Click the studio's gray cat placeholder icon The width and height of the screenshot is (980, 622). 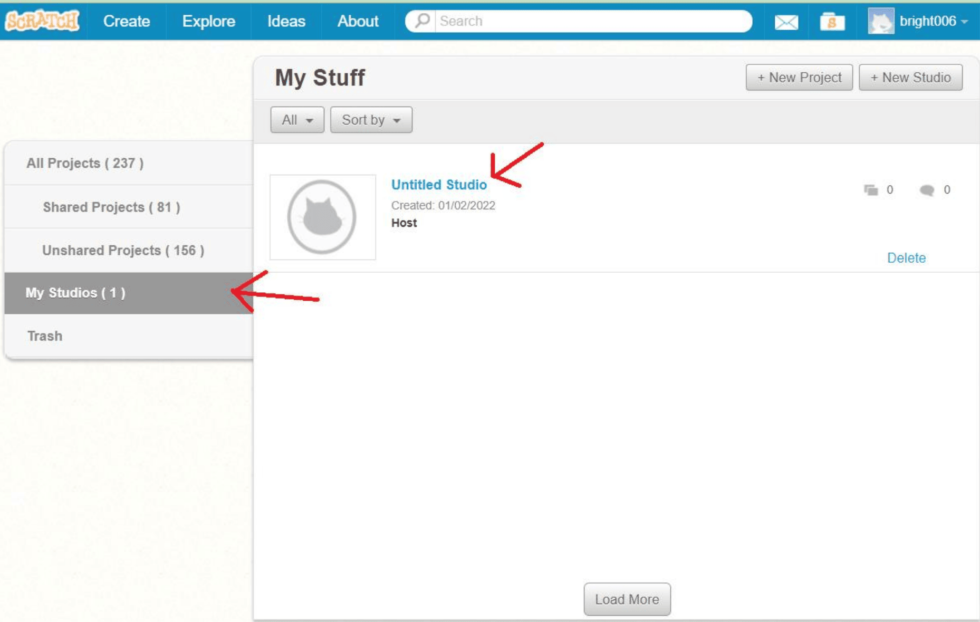click(x=322, y=214)
